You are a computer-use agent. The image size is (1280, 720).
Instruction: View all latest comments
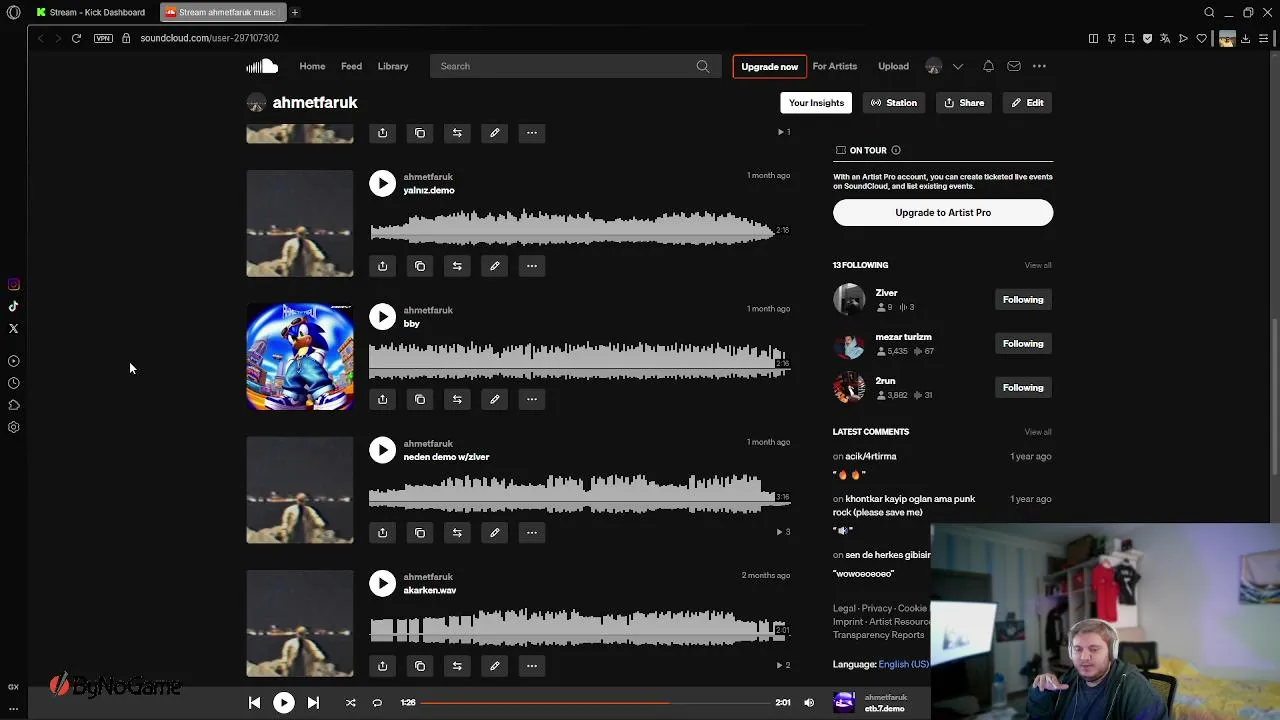click(1038, 432)
